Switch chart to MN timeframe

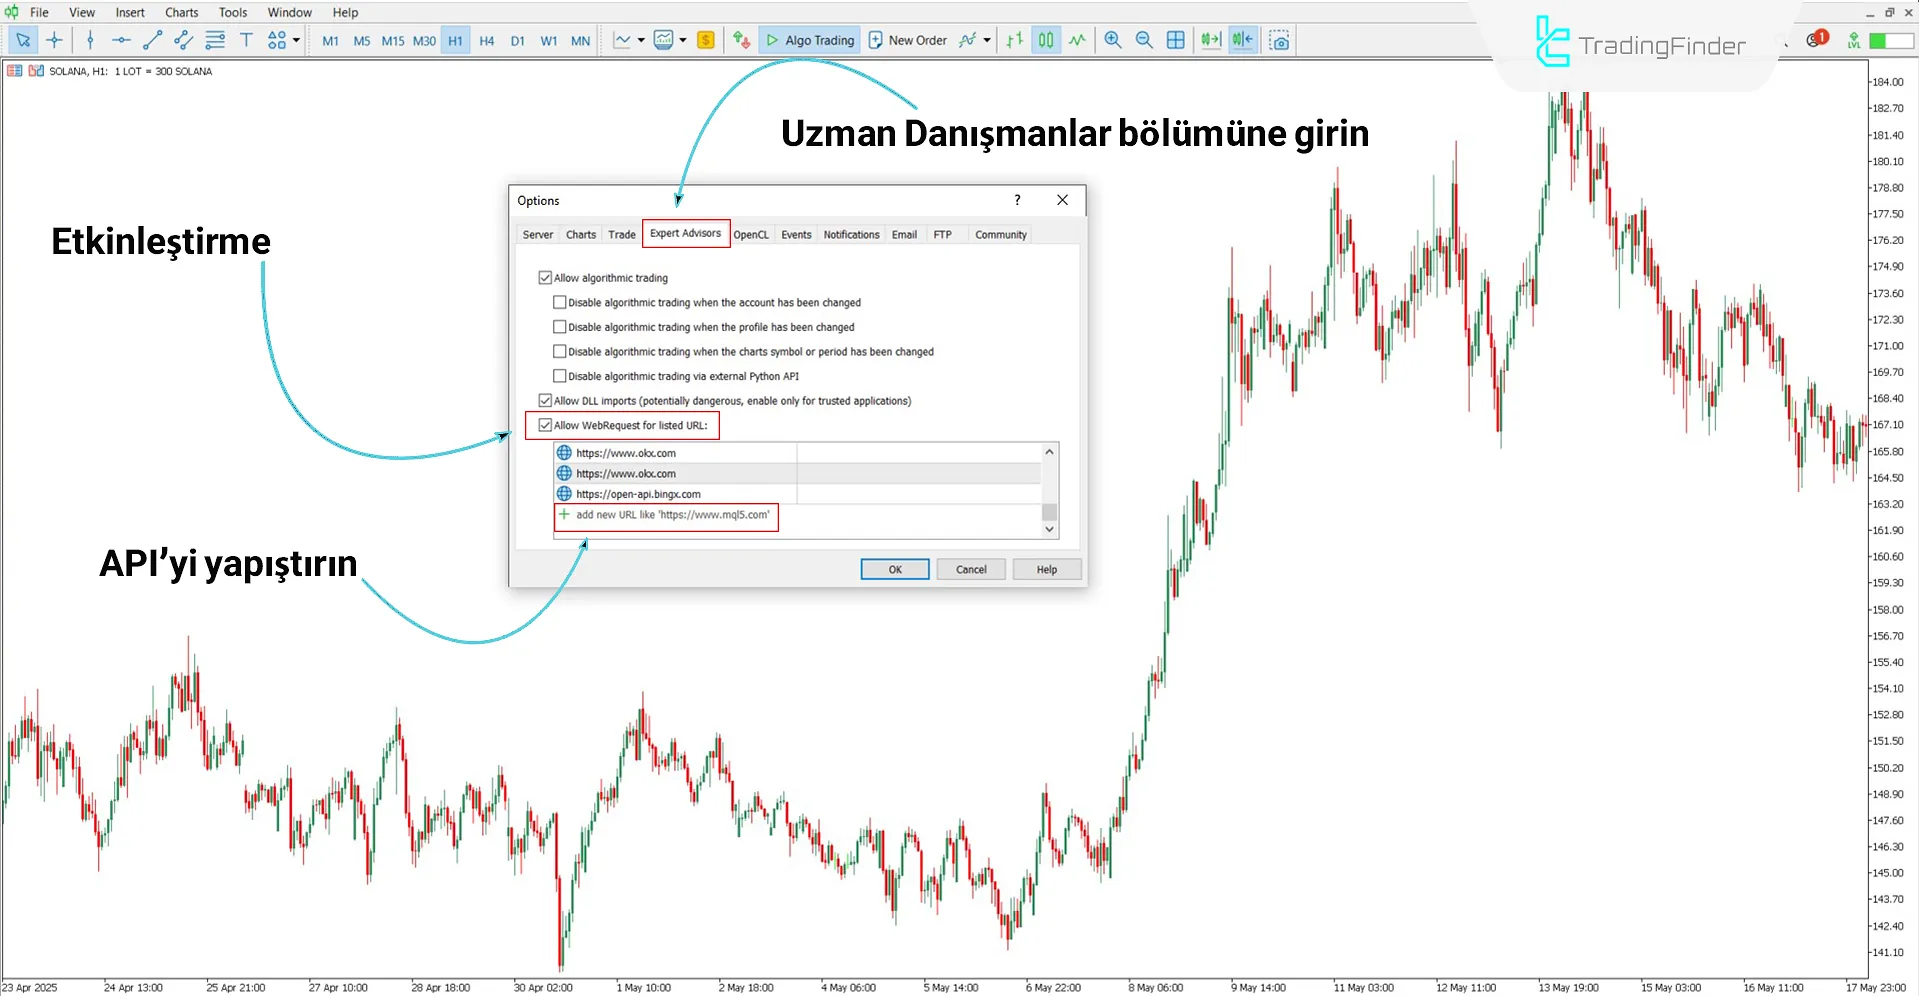point(580,41)
